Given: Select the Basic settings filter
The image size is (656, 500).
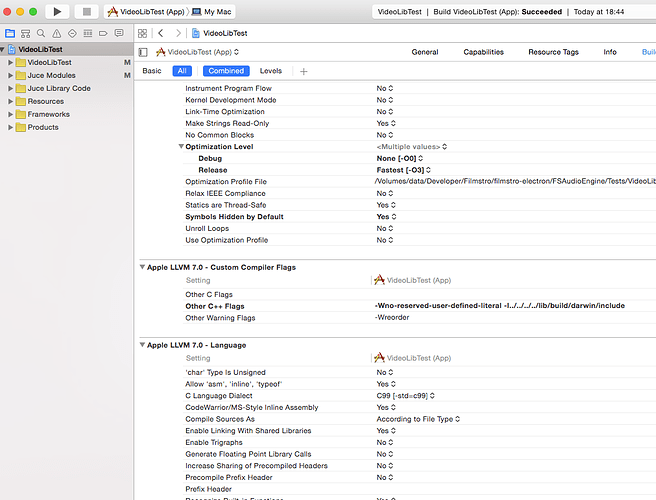Looking at the screenshot, I should [151, 71].
